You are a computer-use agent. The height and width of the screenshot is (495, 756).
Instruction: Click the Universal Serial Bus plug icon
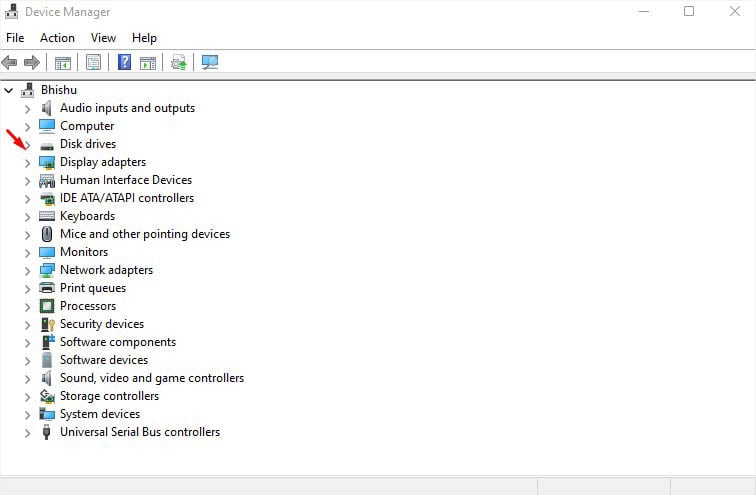tap(46, 432)
